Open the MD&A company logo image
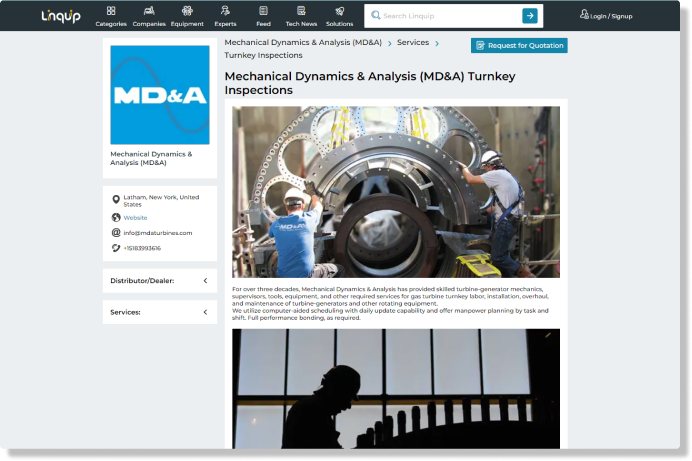 160,95
